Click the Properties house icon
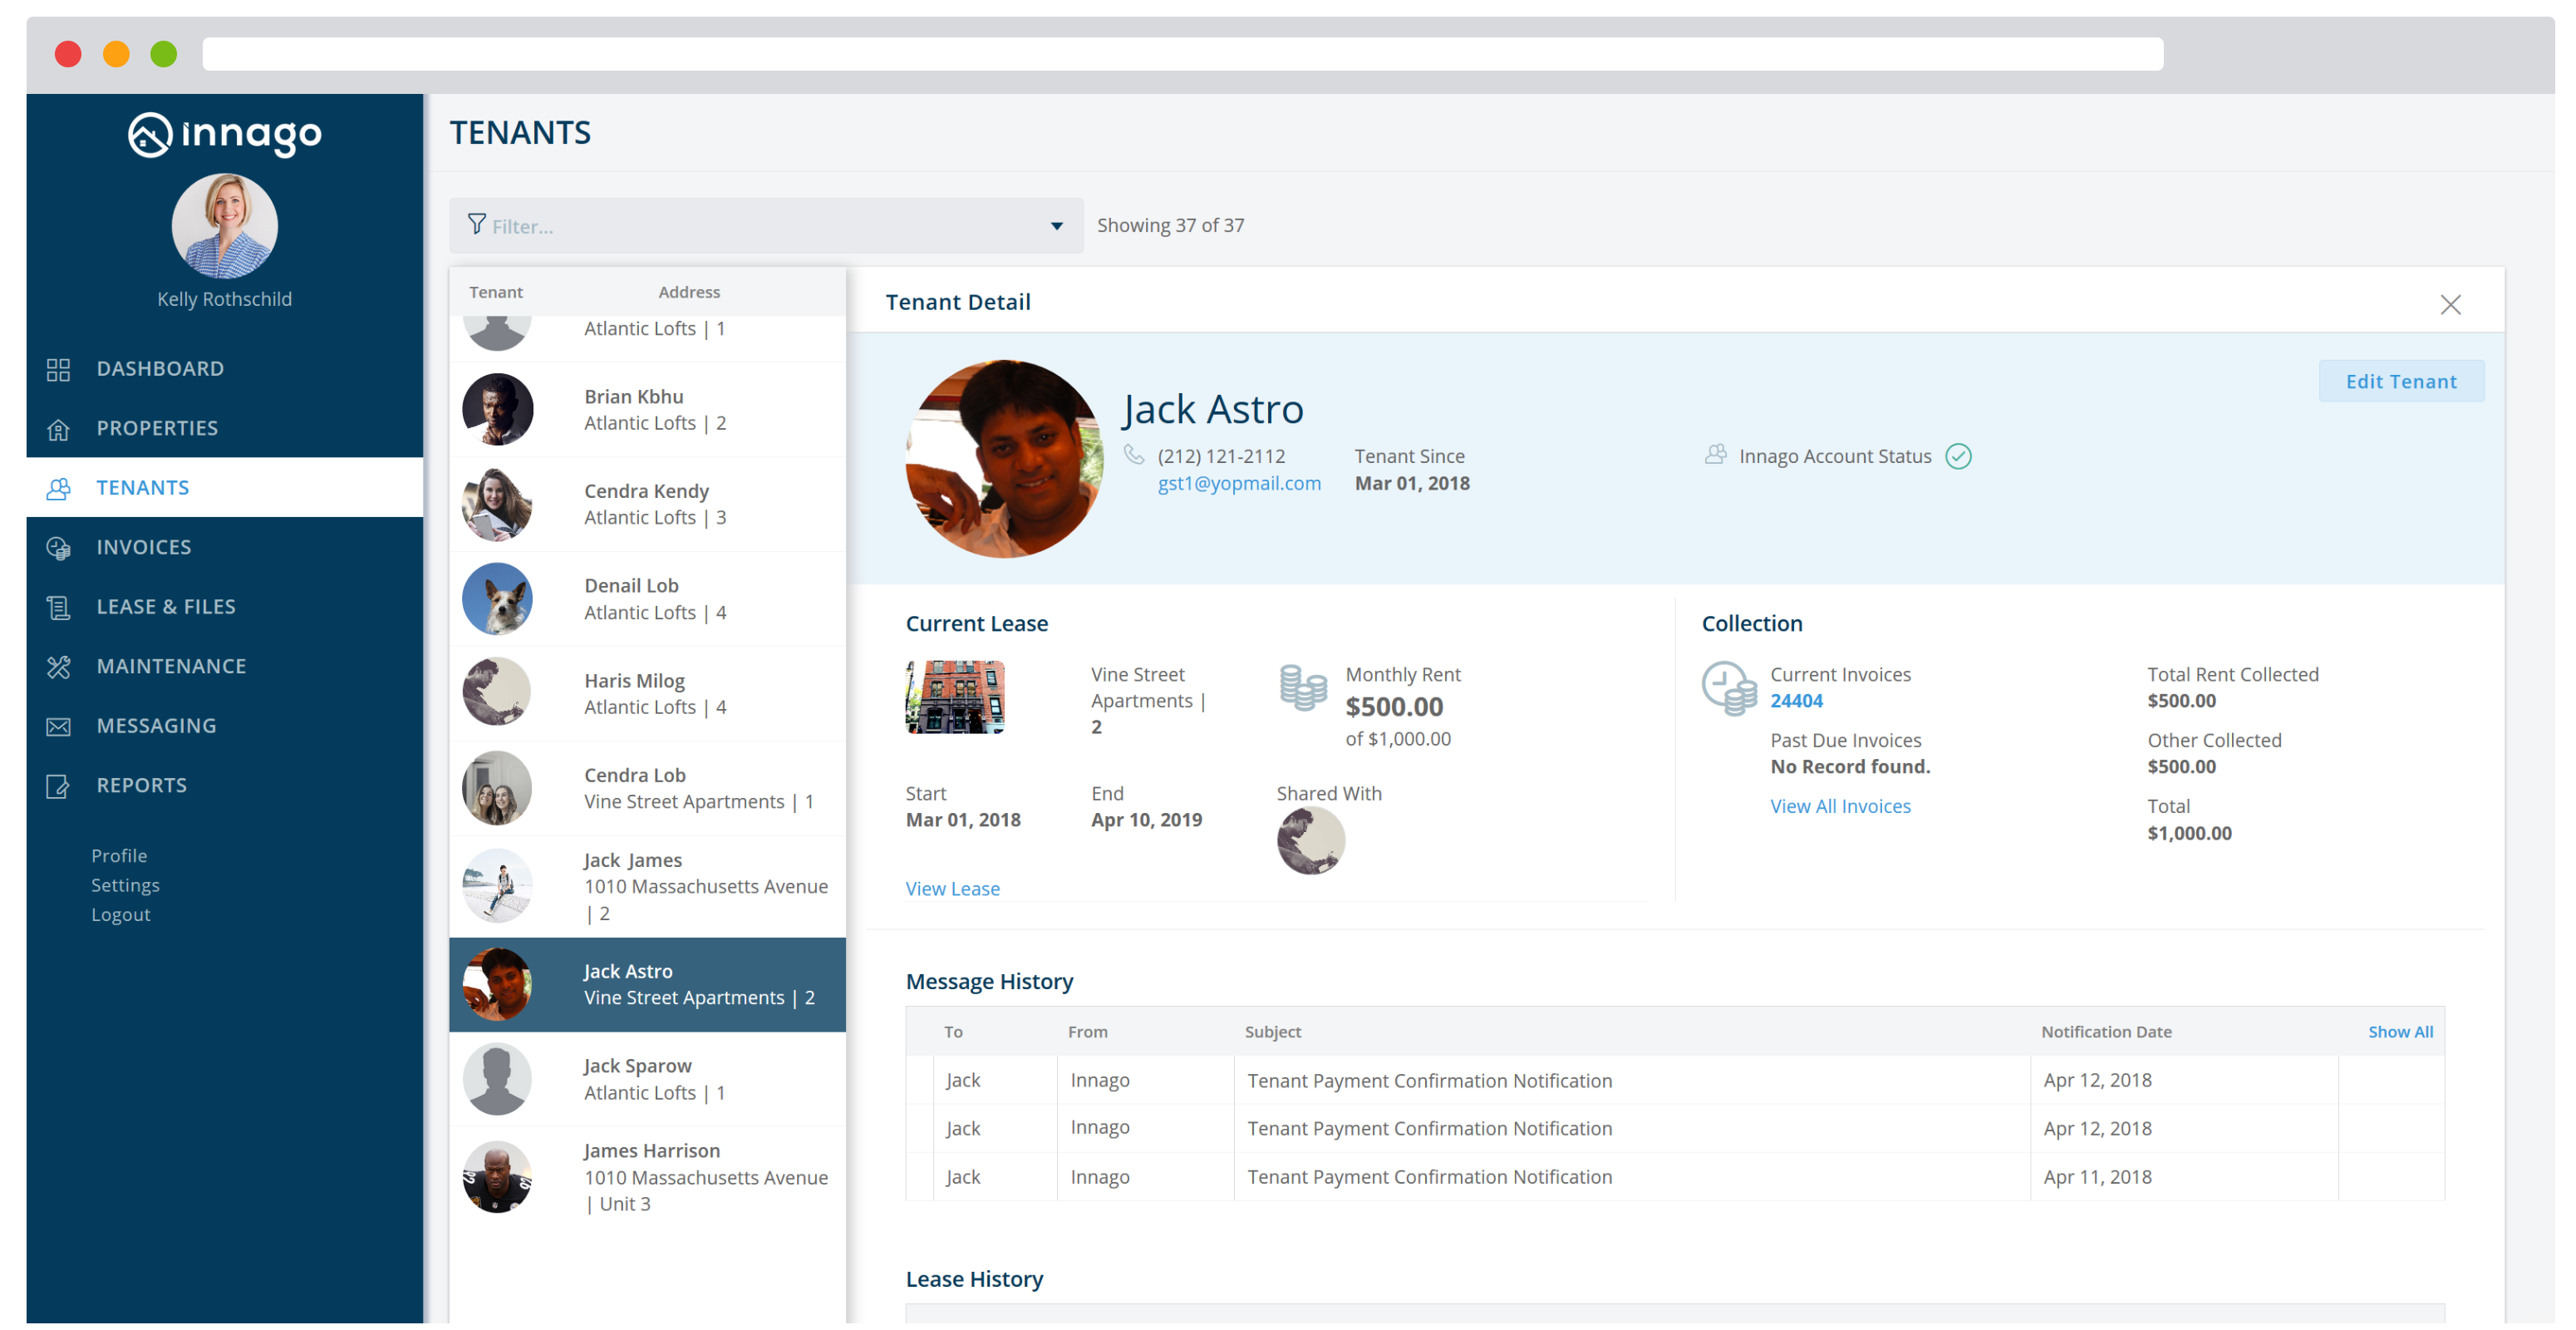This screenshot has width=2576, height=1330. (58, 428)
